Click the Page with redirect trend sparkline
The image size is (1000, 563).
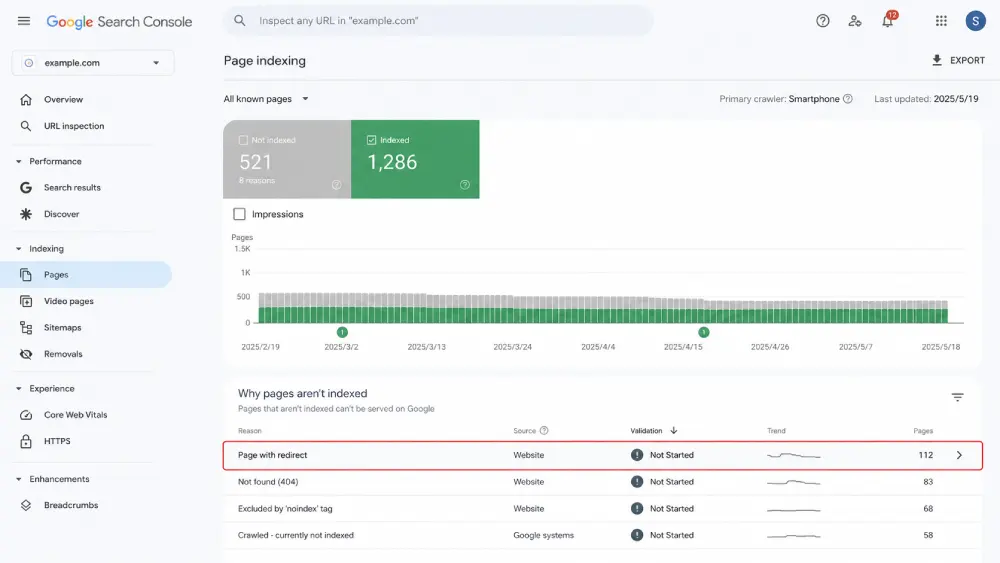tap(793, 455)
